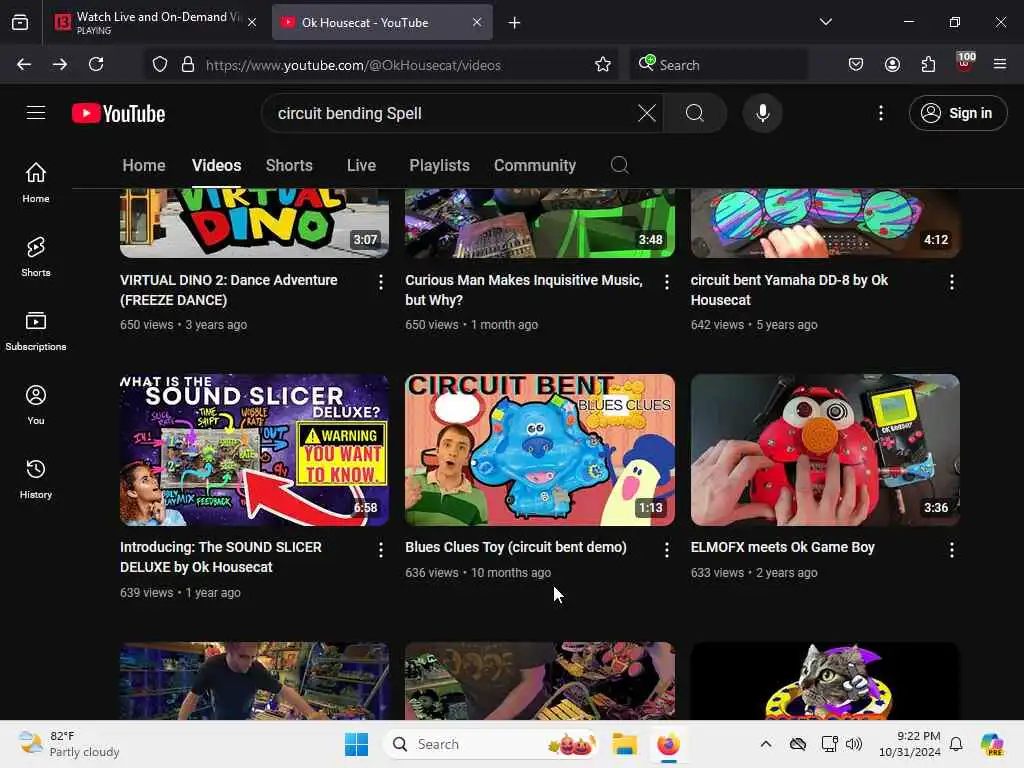Show hidden system tray icons chevron

[766, 744]
